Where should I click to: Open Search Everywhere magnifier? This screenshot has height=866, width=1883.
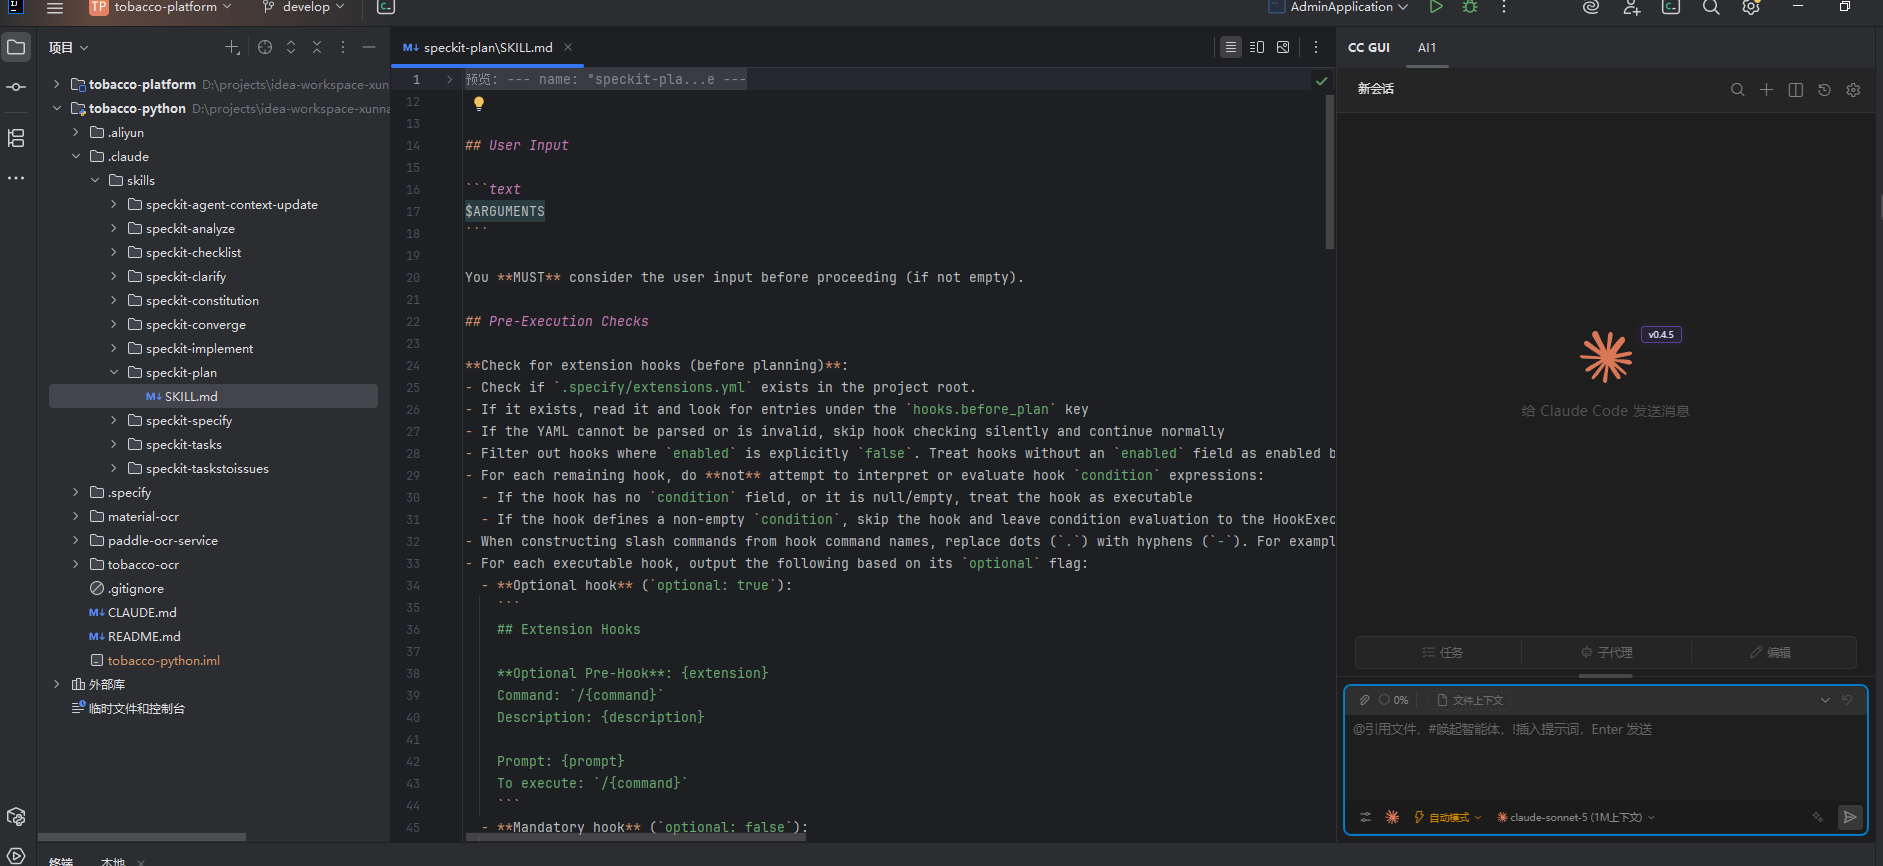(1711, 7)
